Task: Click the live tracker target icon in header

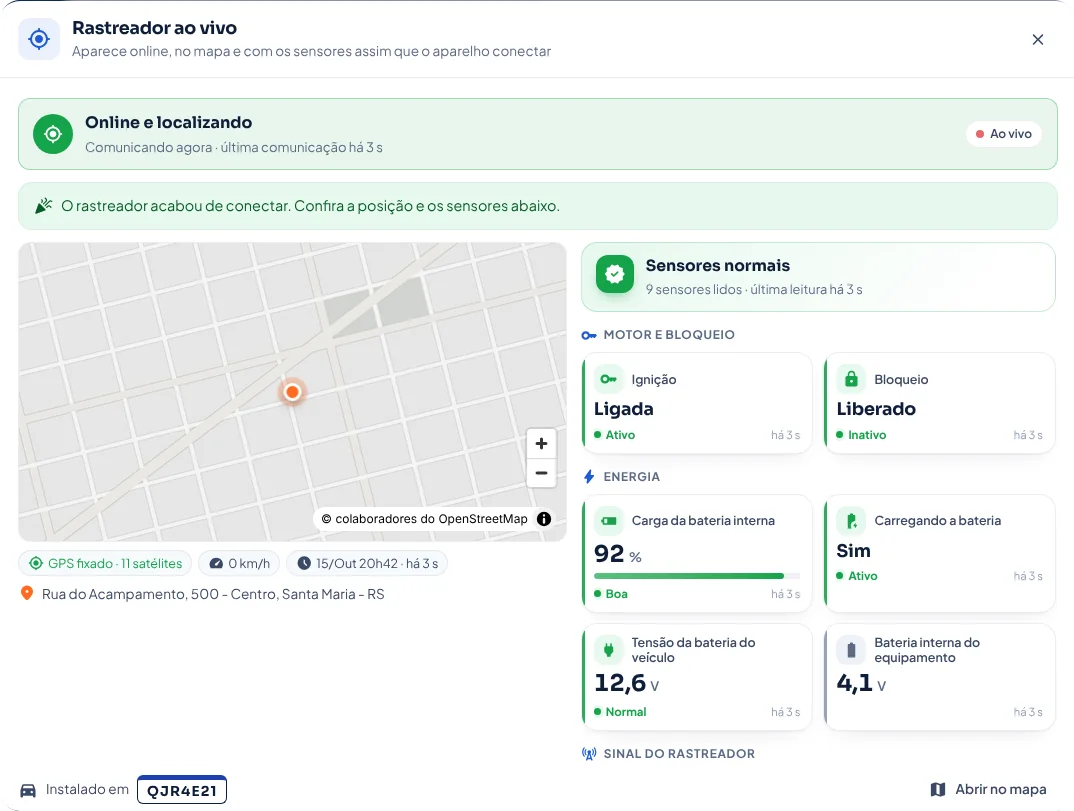Action: tap(39, 39)
